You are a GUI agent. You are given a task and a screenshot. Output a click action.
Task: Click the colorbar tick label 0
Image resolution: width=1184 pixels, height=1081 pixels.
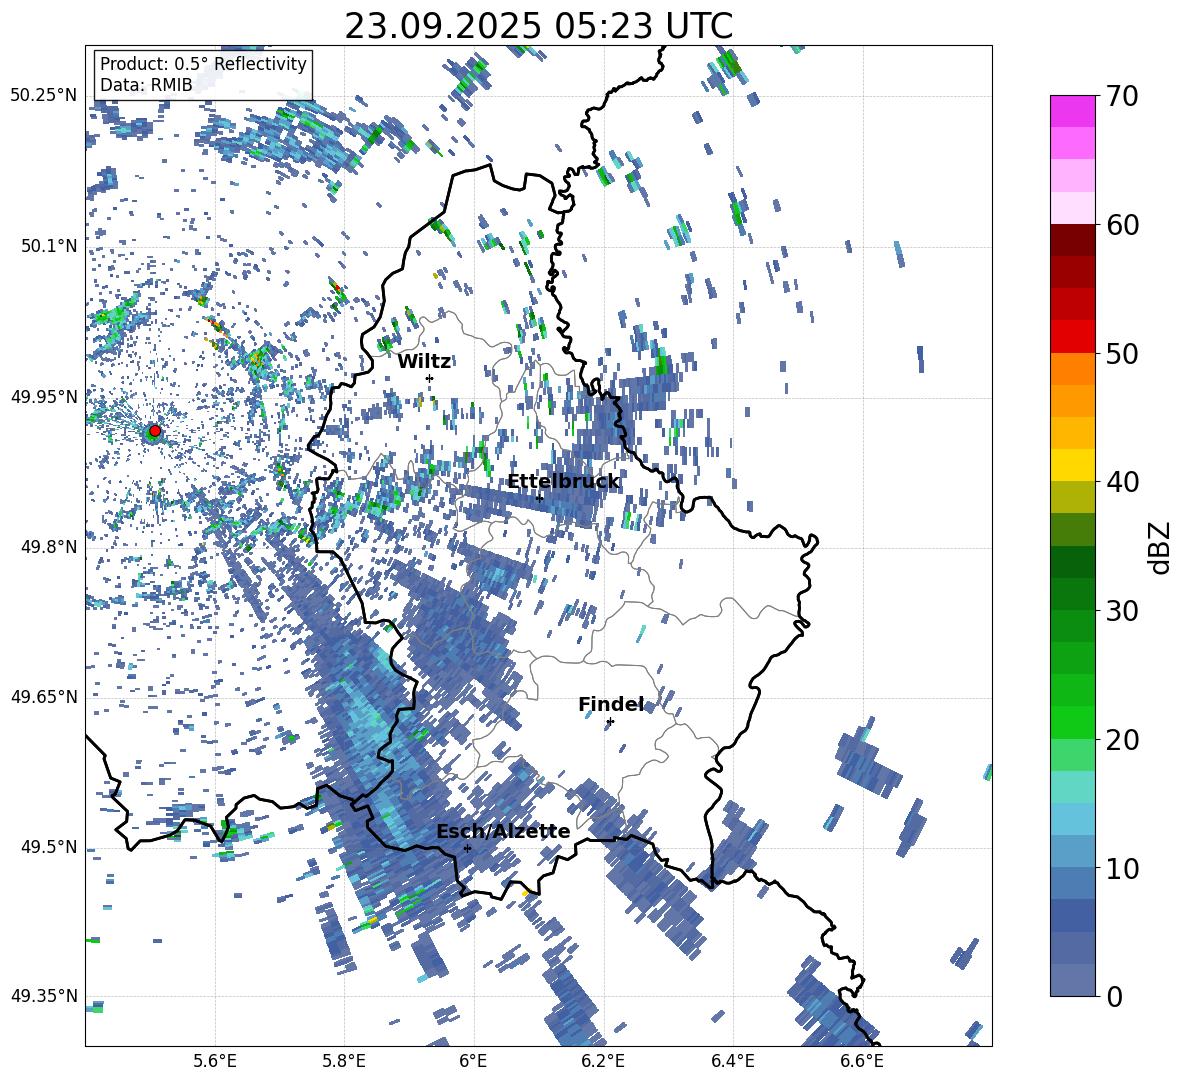pos(1114,997)
